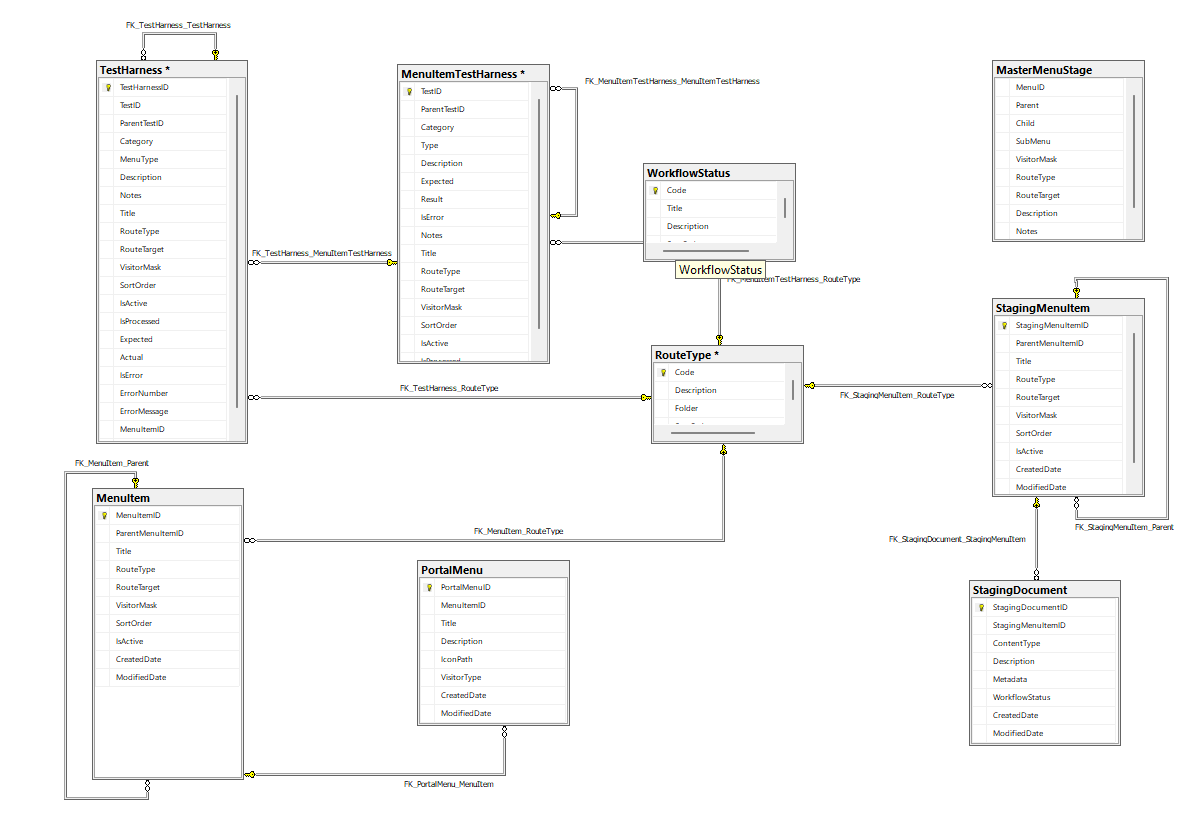Click the key icon beside PortalMenuID

pyautogui.click(x=429, y=587)
